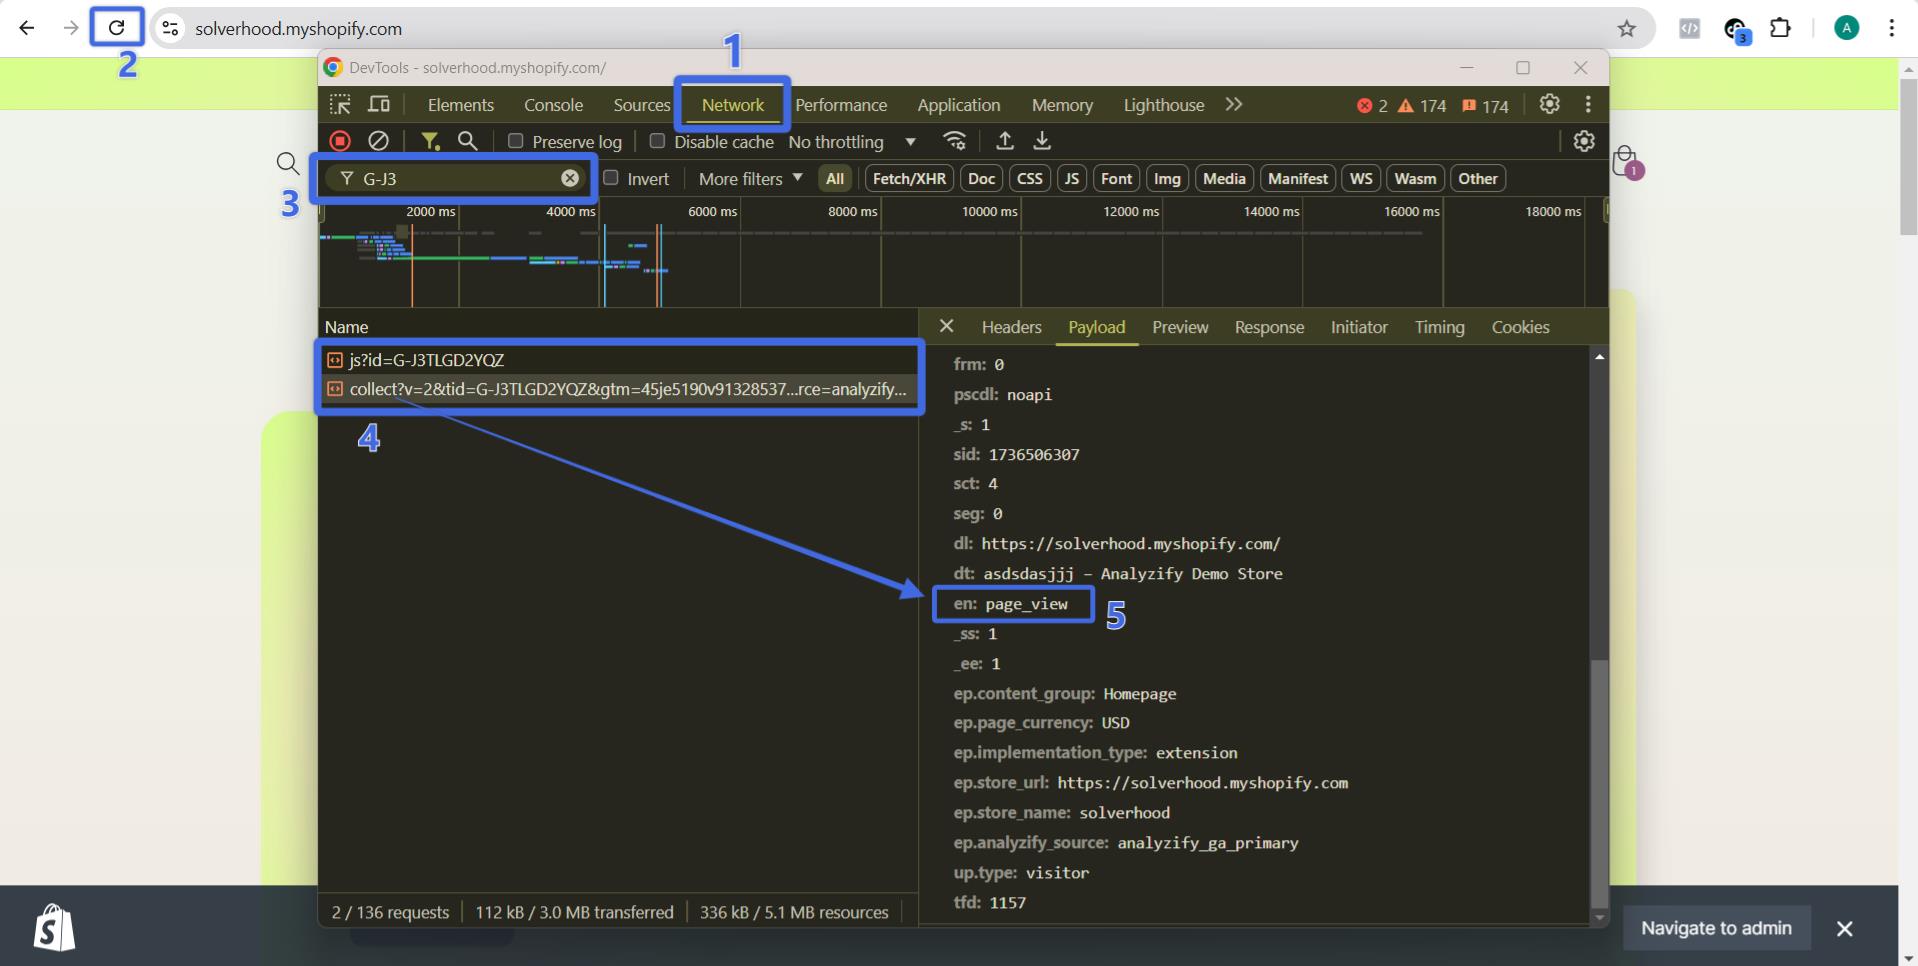Screen dimensions: 1918x966
Task: Open the Chrome profile avatar A
Action: (x=1846, y=28)
